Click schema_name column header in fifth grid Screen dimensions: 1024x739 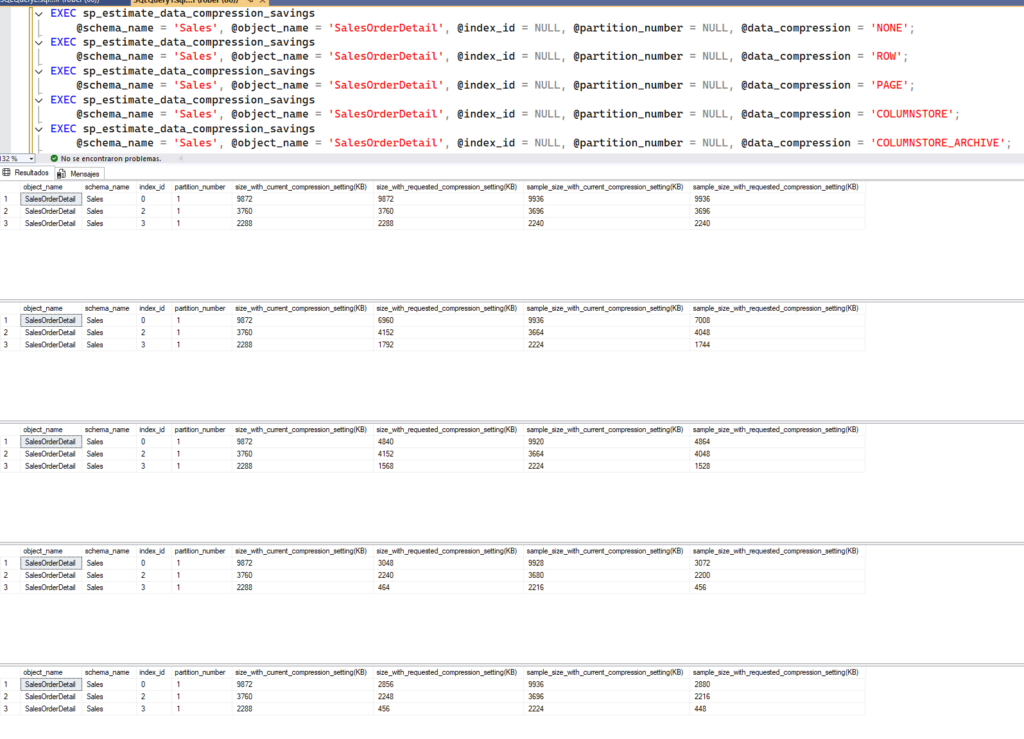point(106,672)
